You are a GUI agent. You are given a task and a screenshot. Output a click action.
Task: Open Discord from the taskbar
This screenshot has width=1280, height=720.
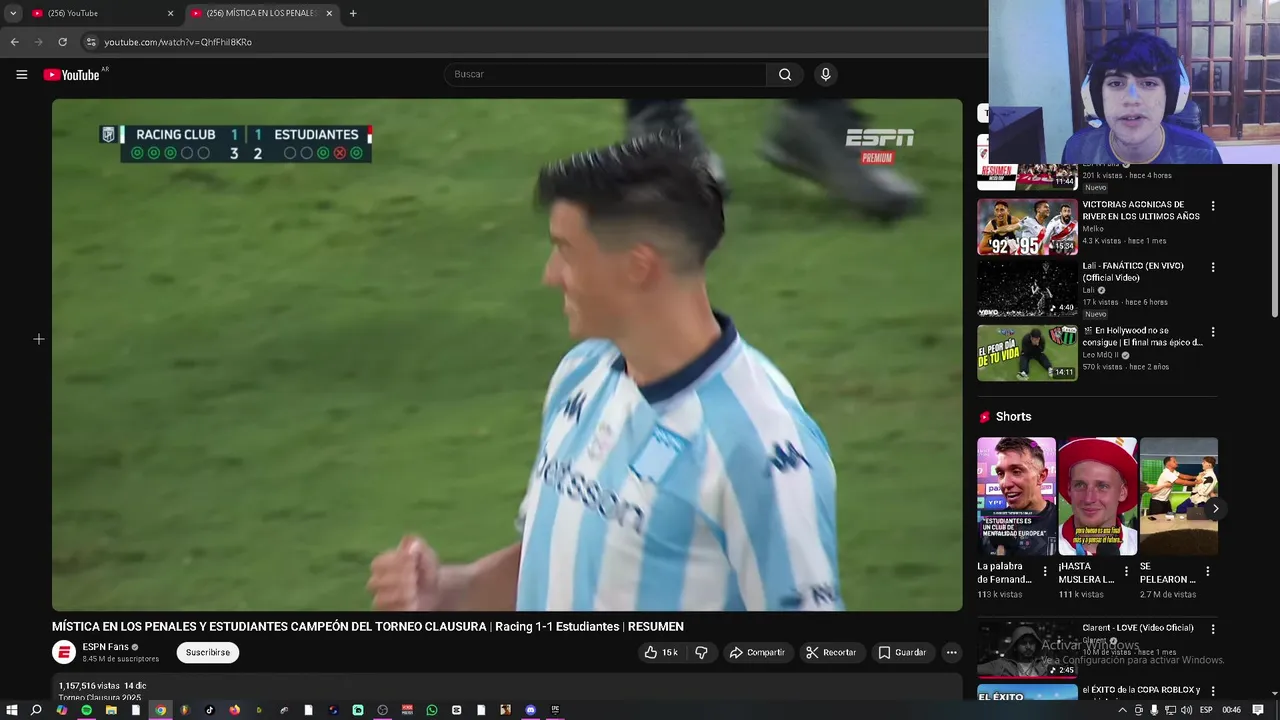pyautogui.click(x=530, y=710)
